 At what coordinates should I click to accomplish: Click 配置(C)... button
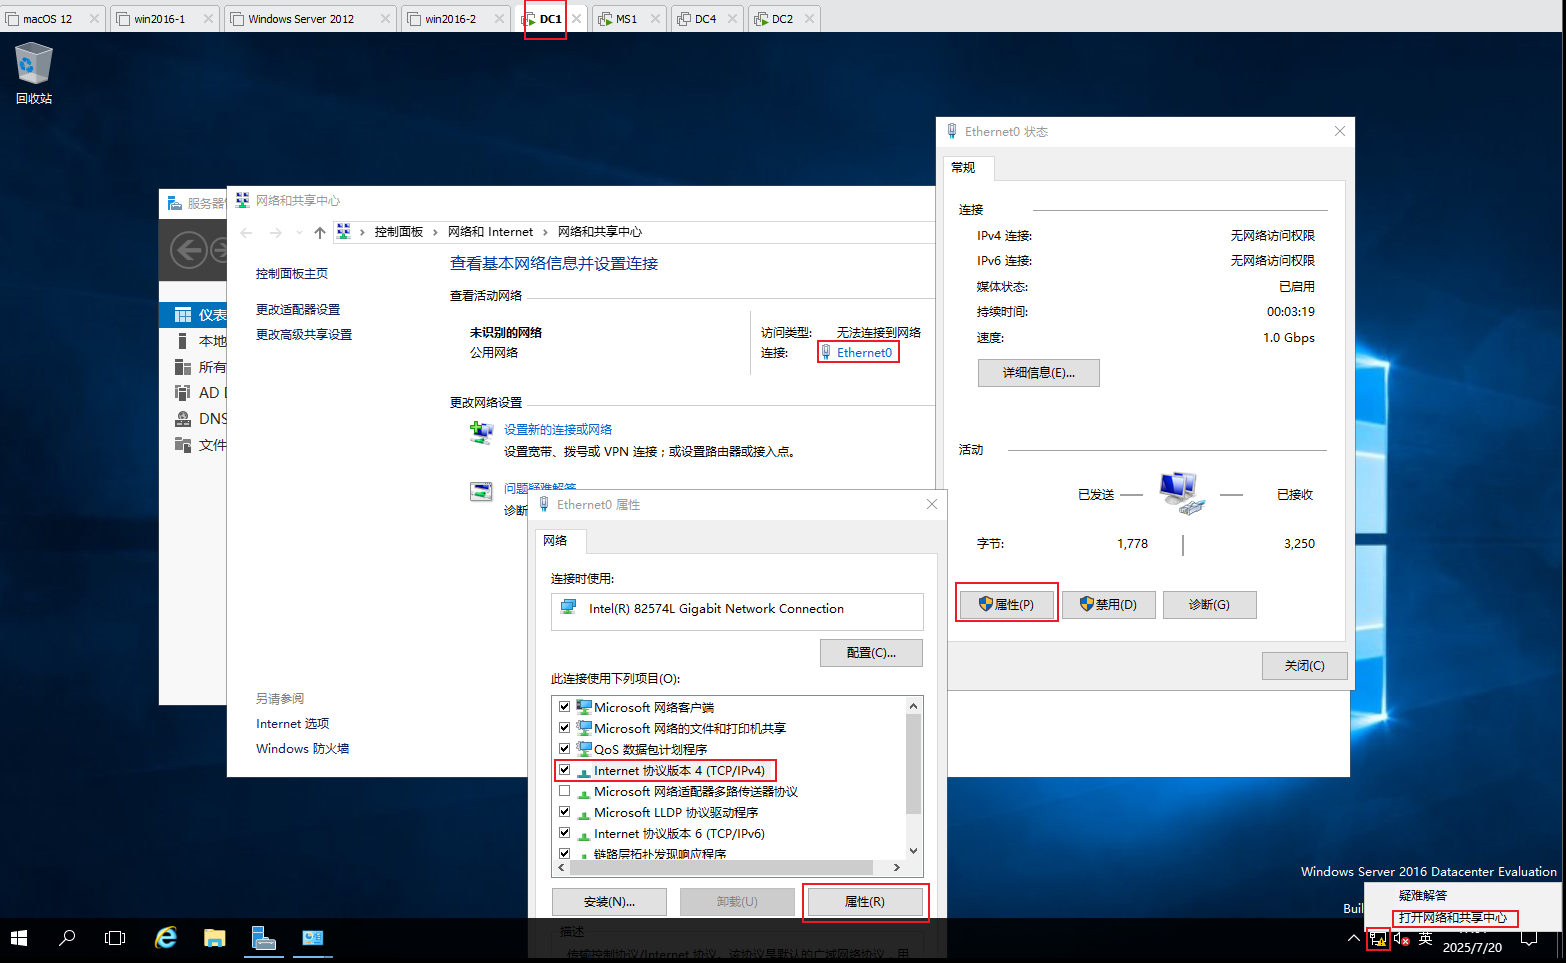pos(871,653)
